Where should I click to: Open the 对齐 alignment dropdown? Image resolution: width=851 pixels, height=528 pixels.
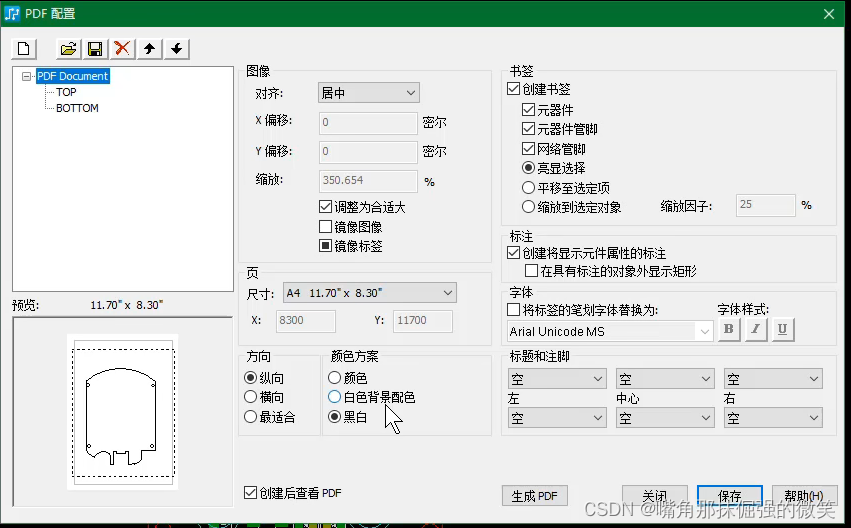[x=368, y=93]
